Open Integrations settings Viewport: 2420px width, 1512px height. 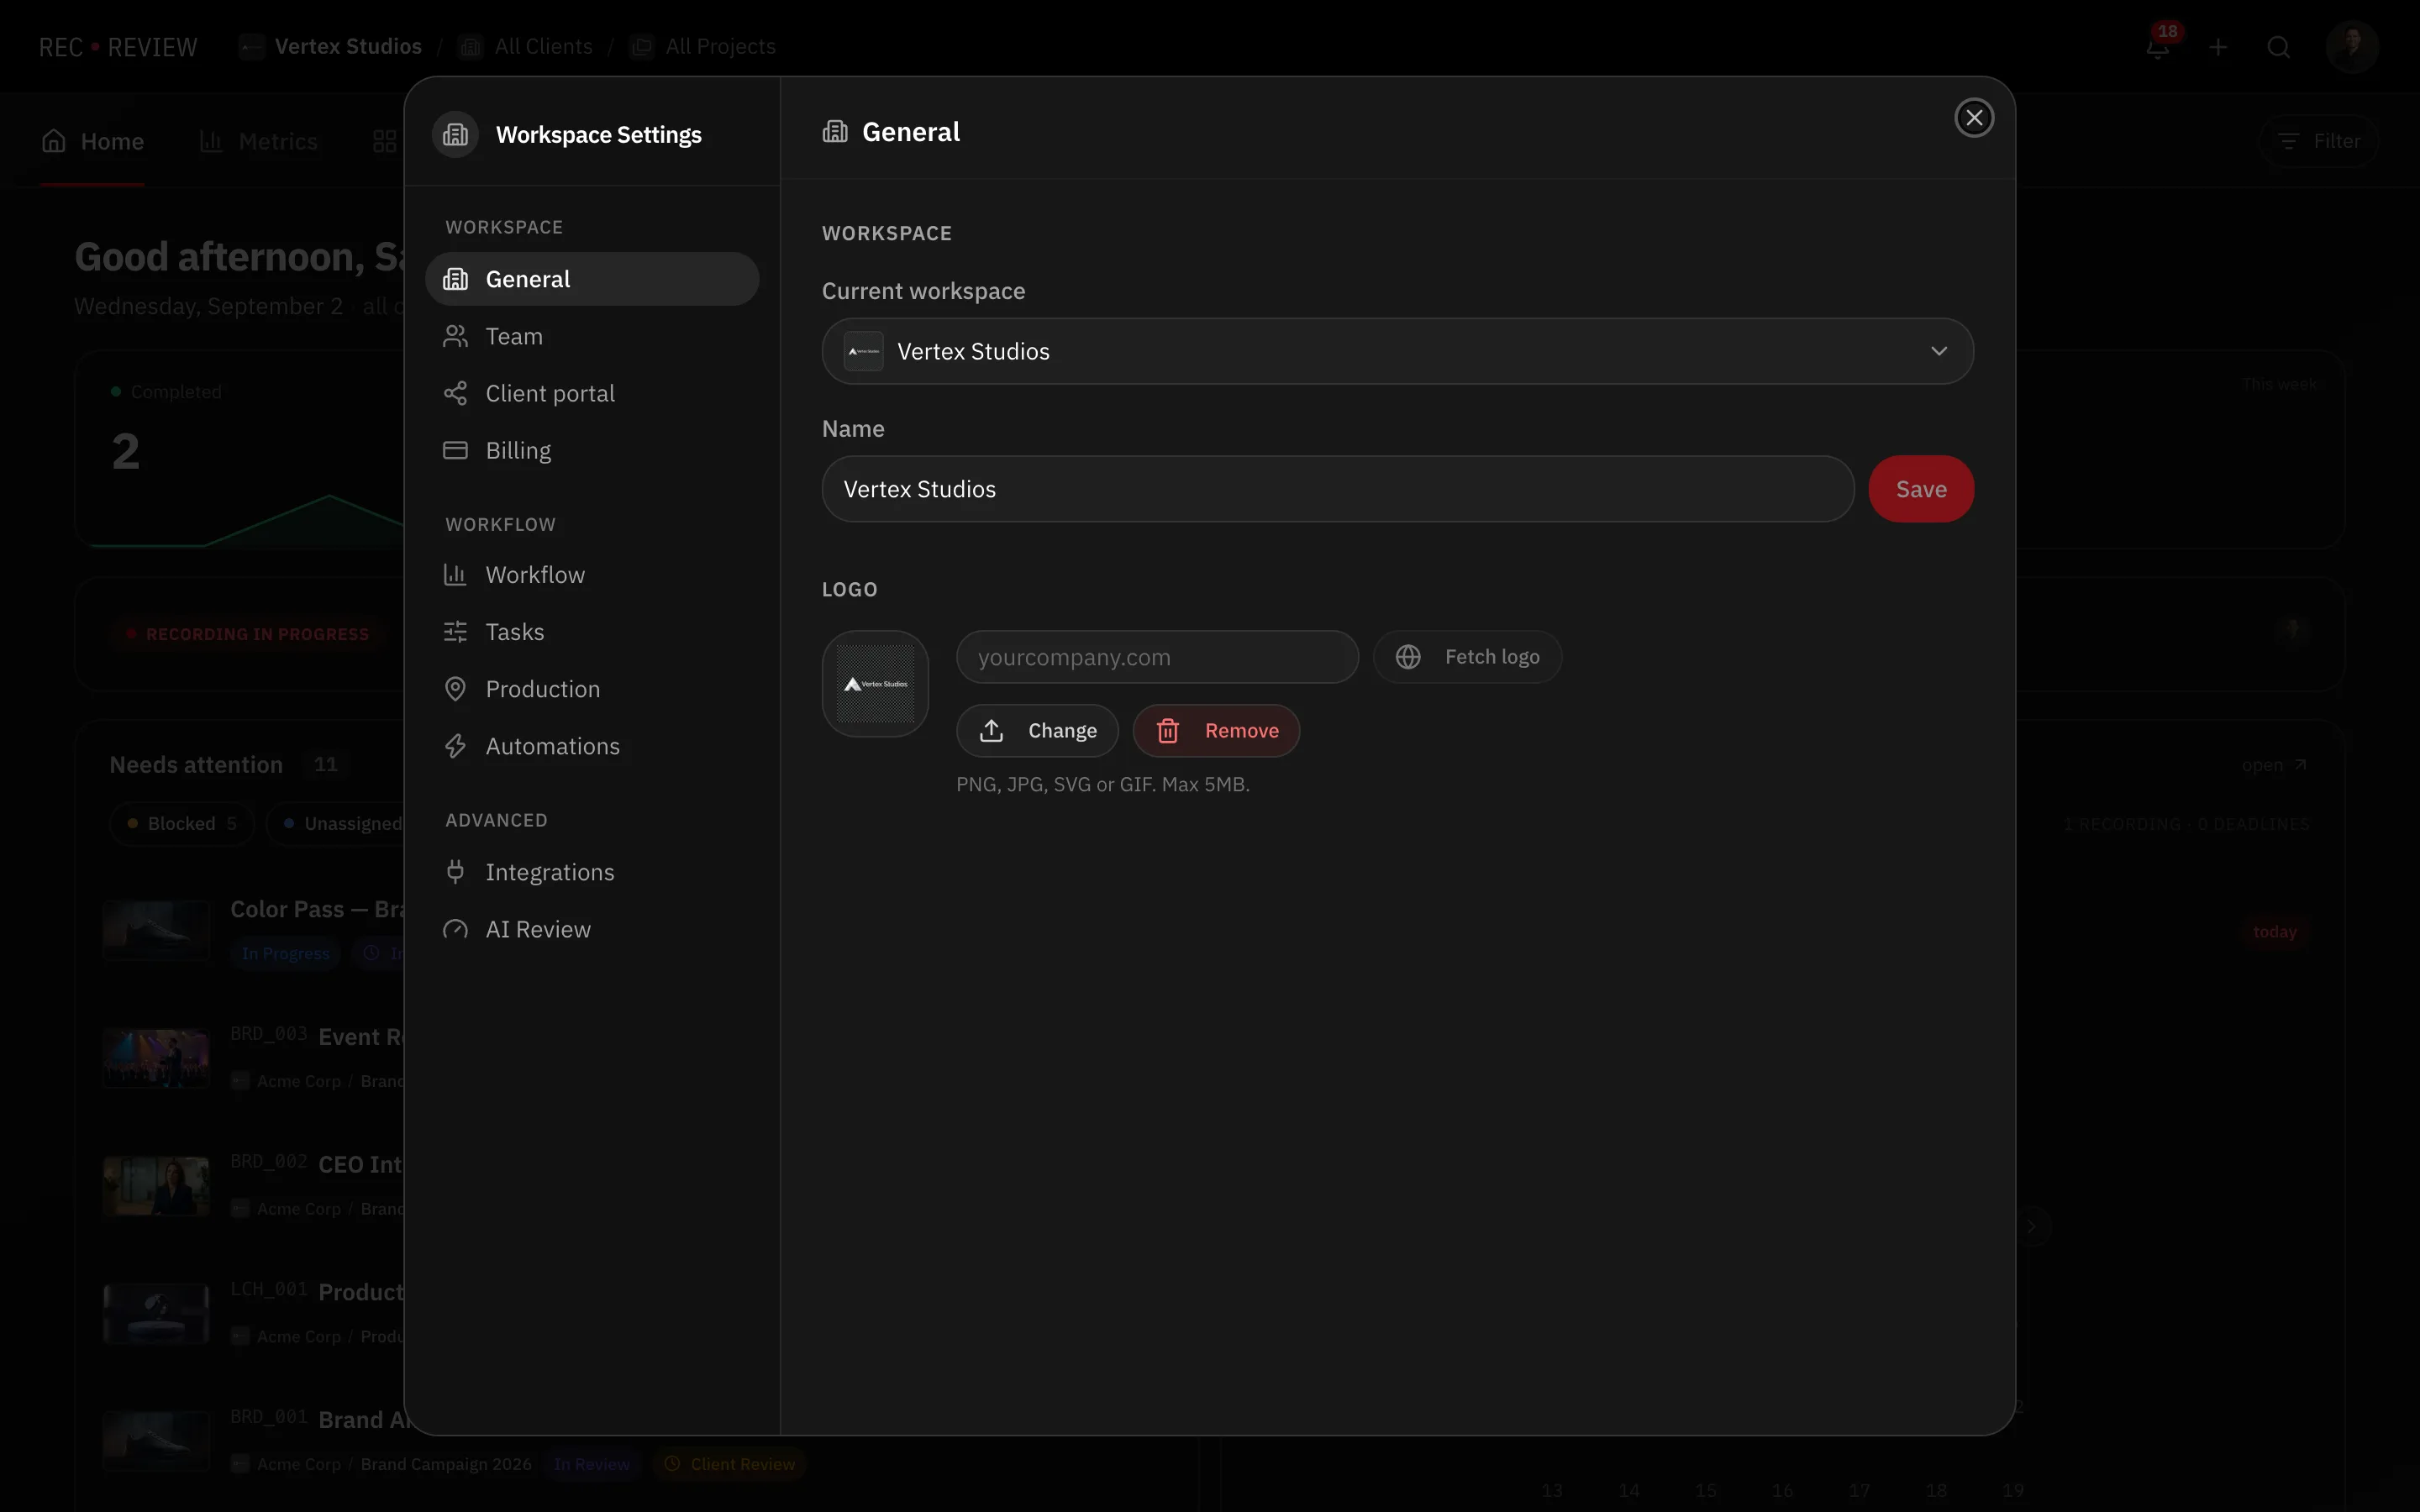pyautogui.click(x=591, y=872)
